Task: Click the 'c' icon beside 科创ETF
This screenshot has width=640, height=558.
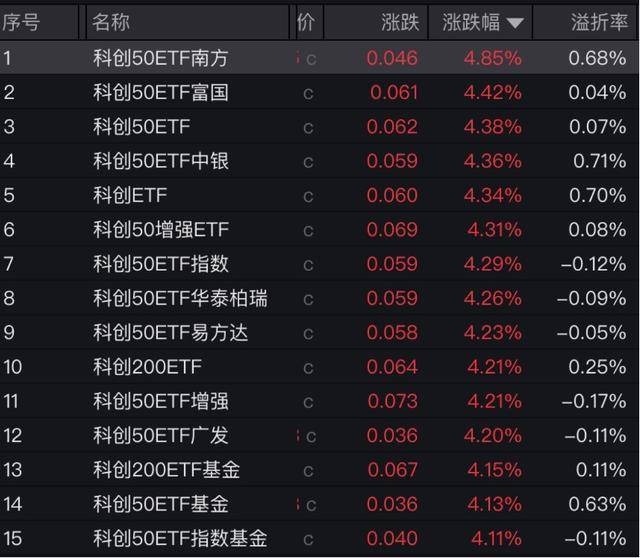Action: click(309, 196)
